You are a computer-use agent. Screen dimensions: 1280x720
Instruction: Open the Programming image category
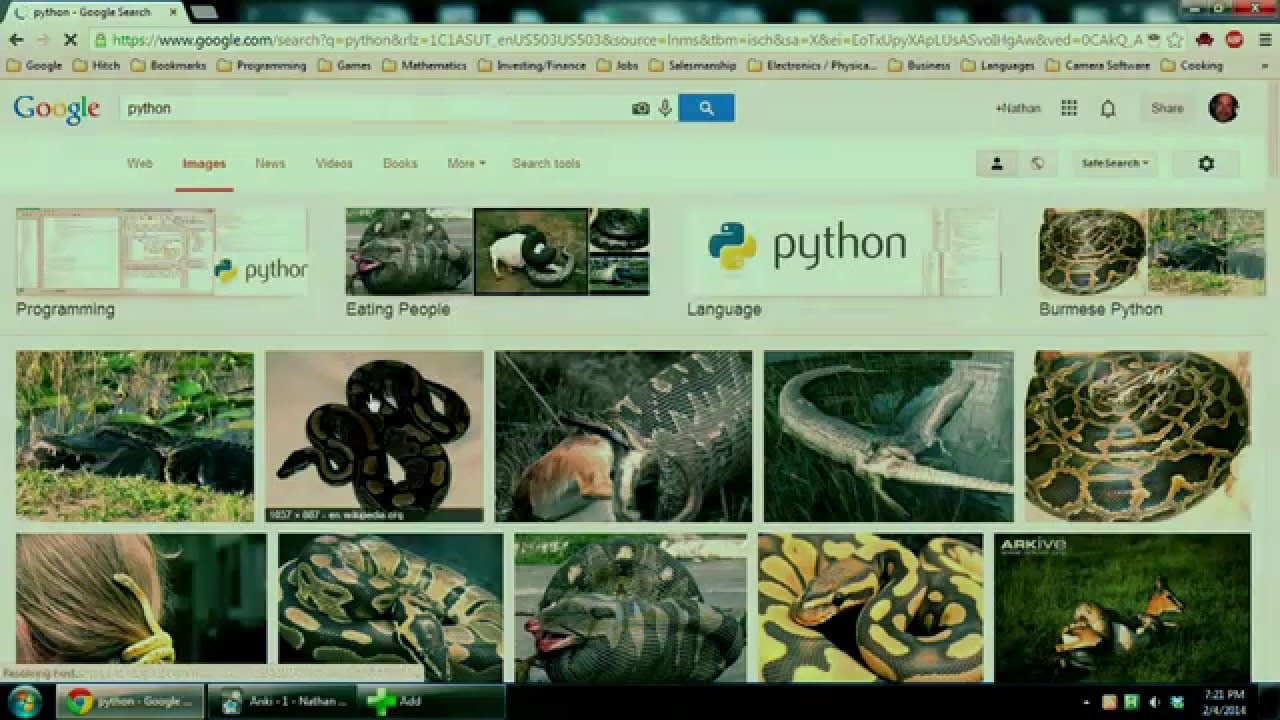[x=161, y=263]
